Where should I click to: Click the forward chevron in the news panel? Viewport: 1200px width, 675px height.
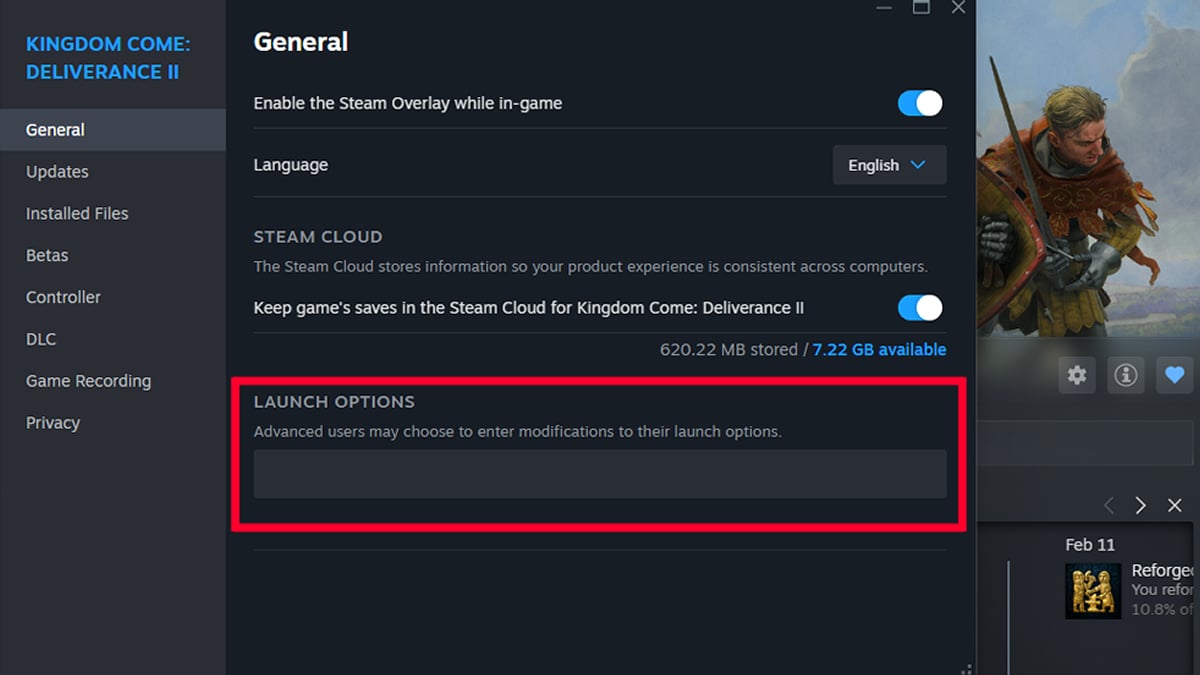point(1140,505)
